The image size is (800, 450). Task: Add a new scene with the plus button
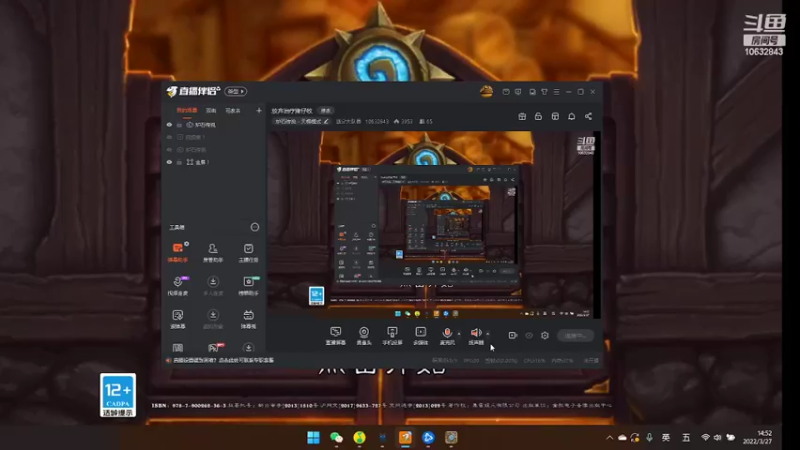(259, 110)
